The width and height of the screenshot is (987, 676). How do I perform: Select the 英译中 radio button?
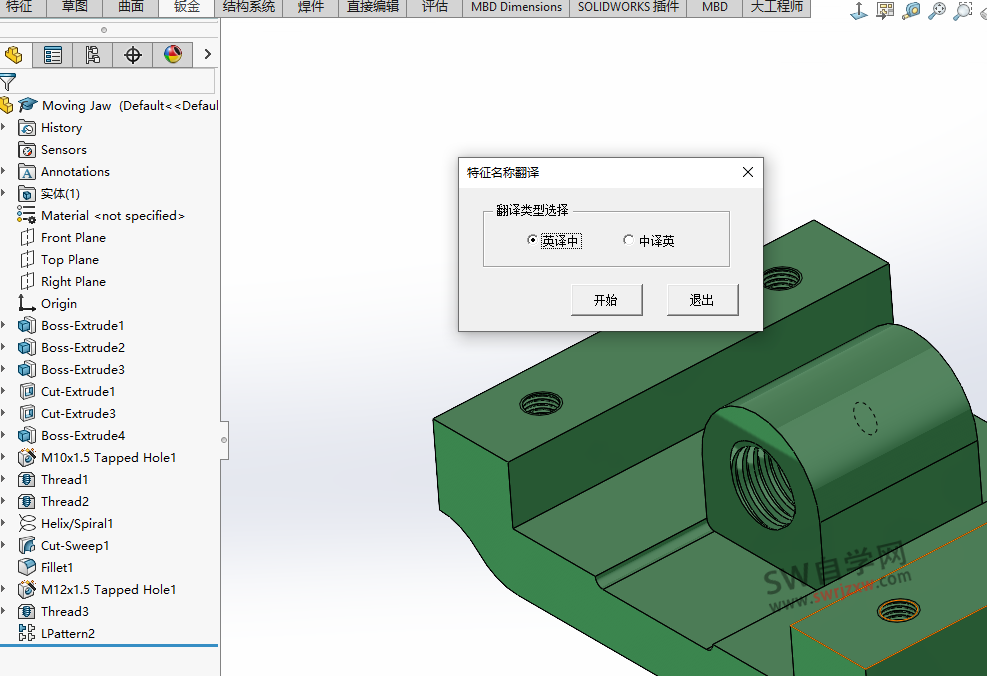[532, 240]
